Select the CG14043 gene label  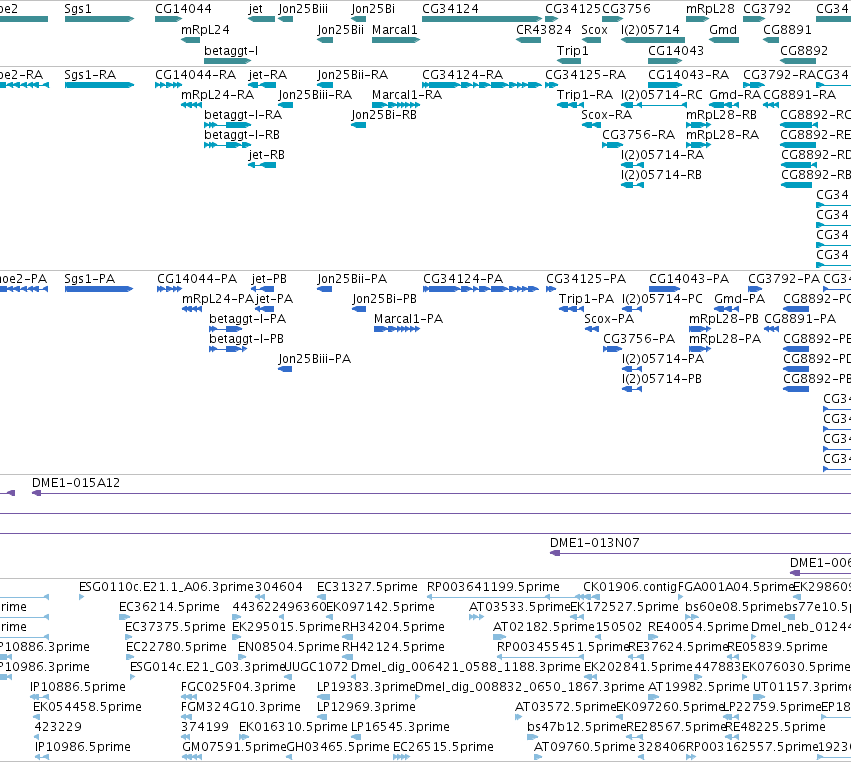pos(676,50)
